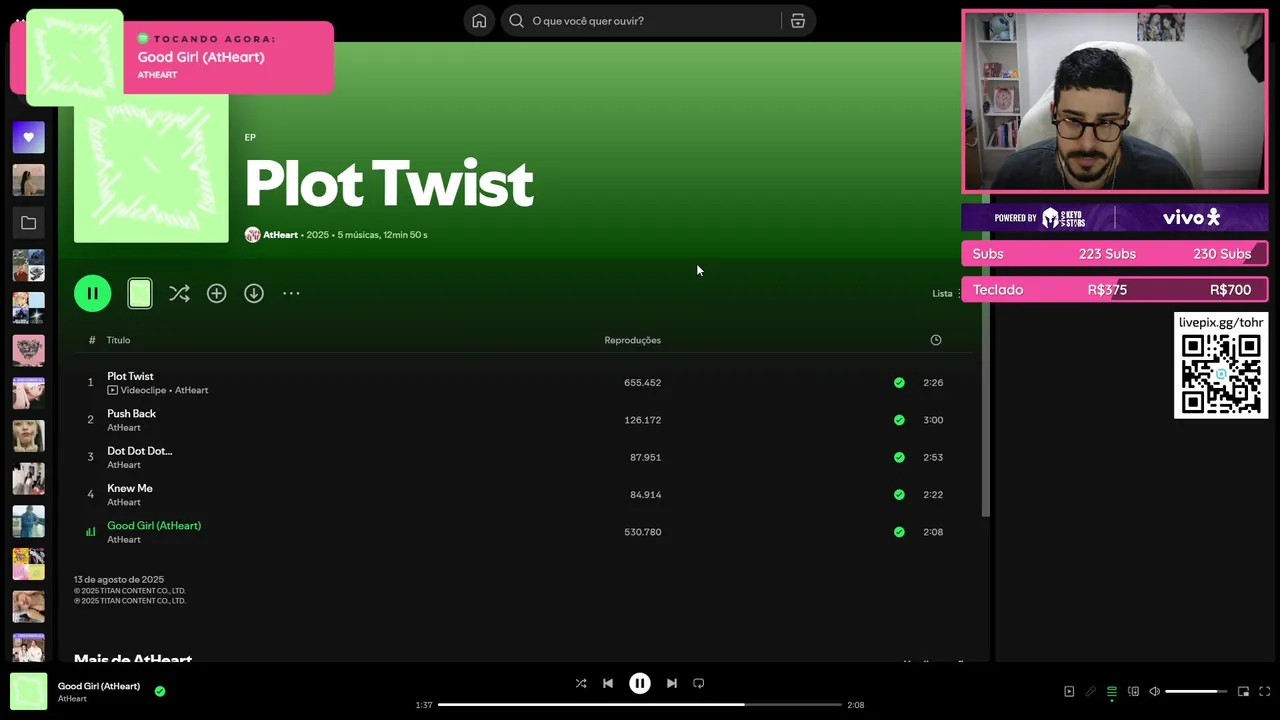Screen dimensions: 1280x720
Task: Click the Spotify logo in the 'Tocando agora' overlay
Action: pos(143,38)
